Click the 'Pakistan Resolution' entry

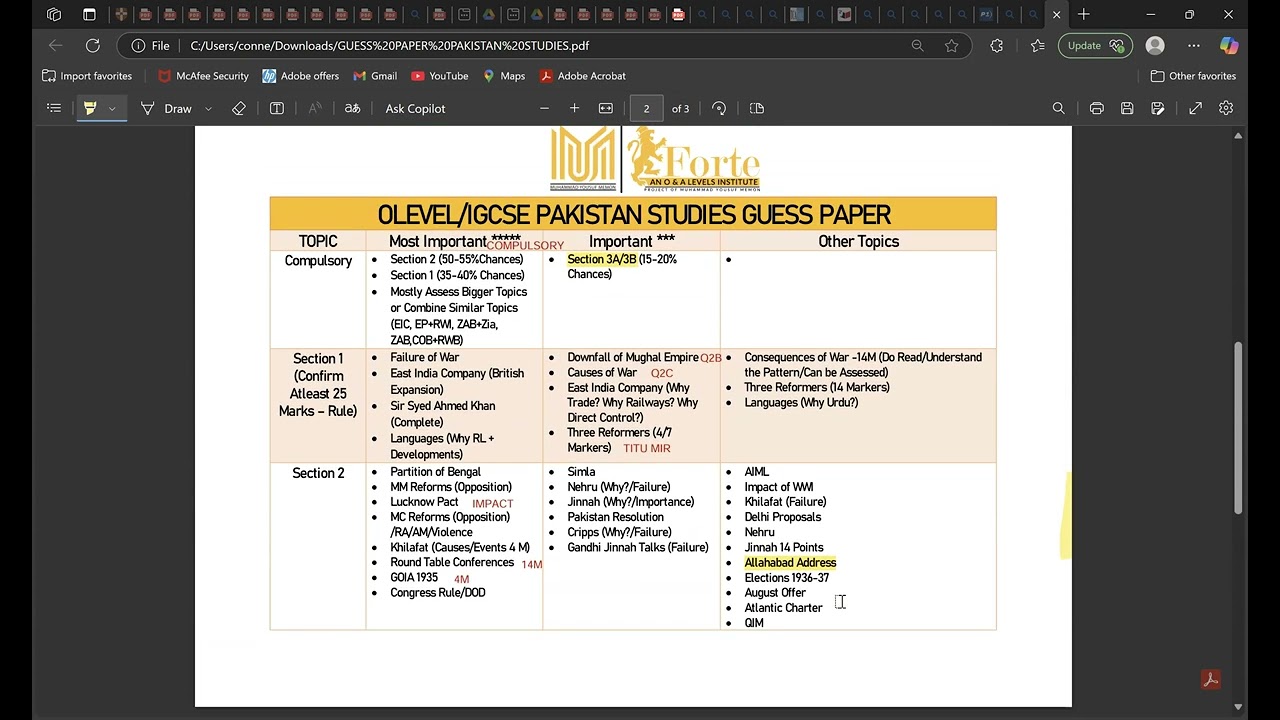pos(615,517)
